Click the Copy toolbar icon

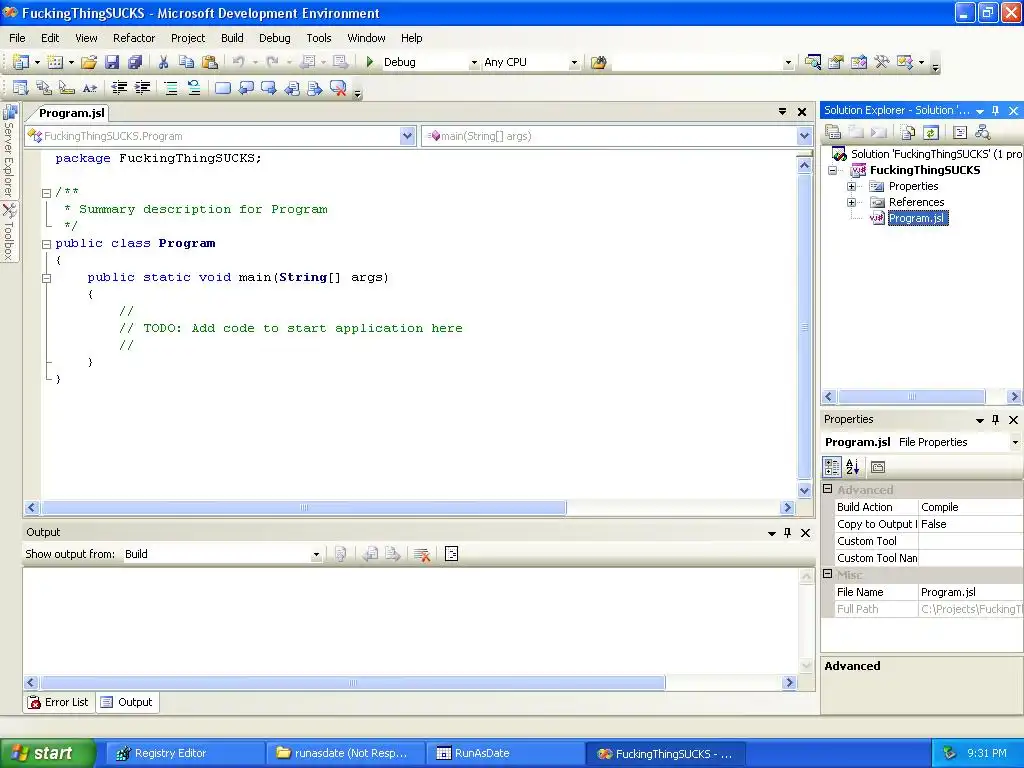[x=186, y=62]
